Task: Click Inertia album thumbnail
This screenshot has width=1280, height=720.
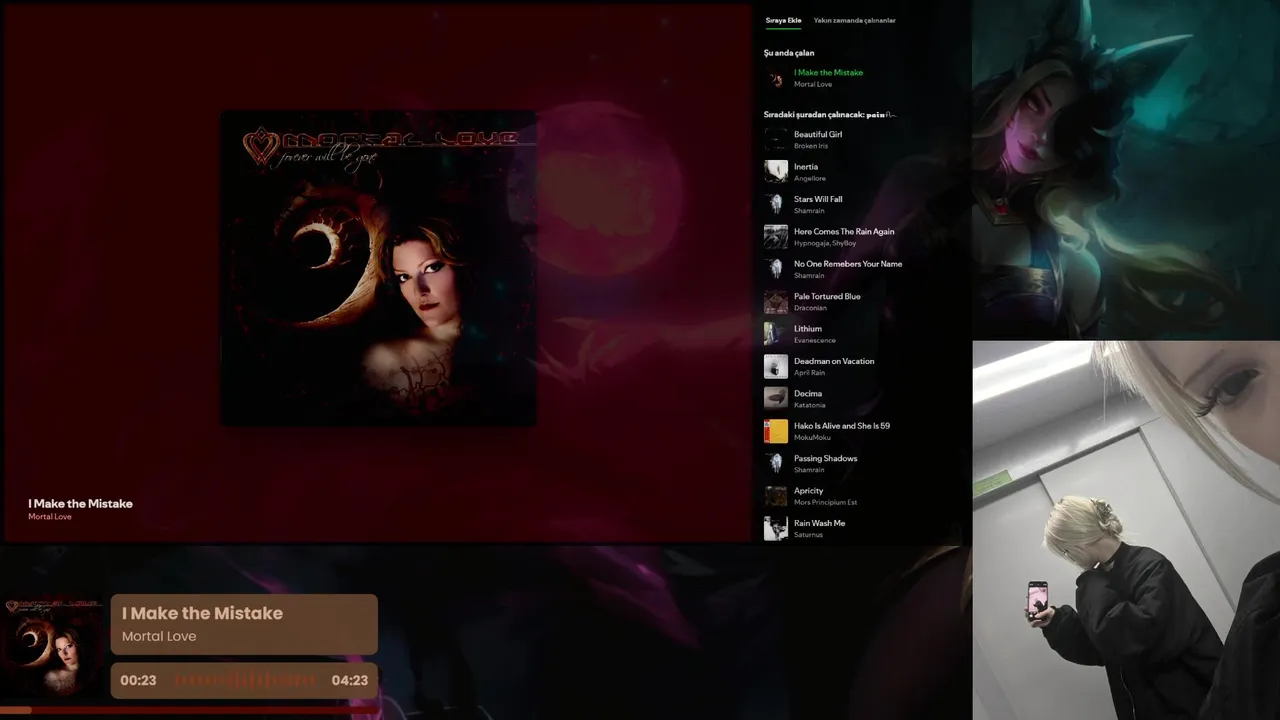Action: pyautogui.click(x=776, y=172)
